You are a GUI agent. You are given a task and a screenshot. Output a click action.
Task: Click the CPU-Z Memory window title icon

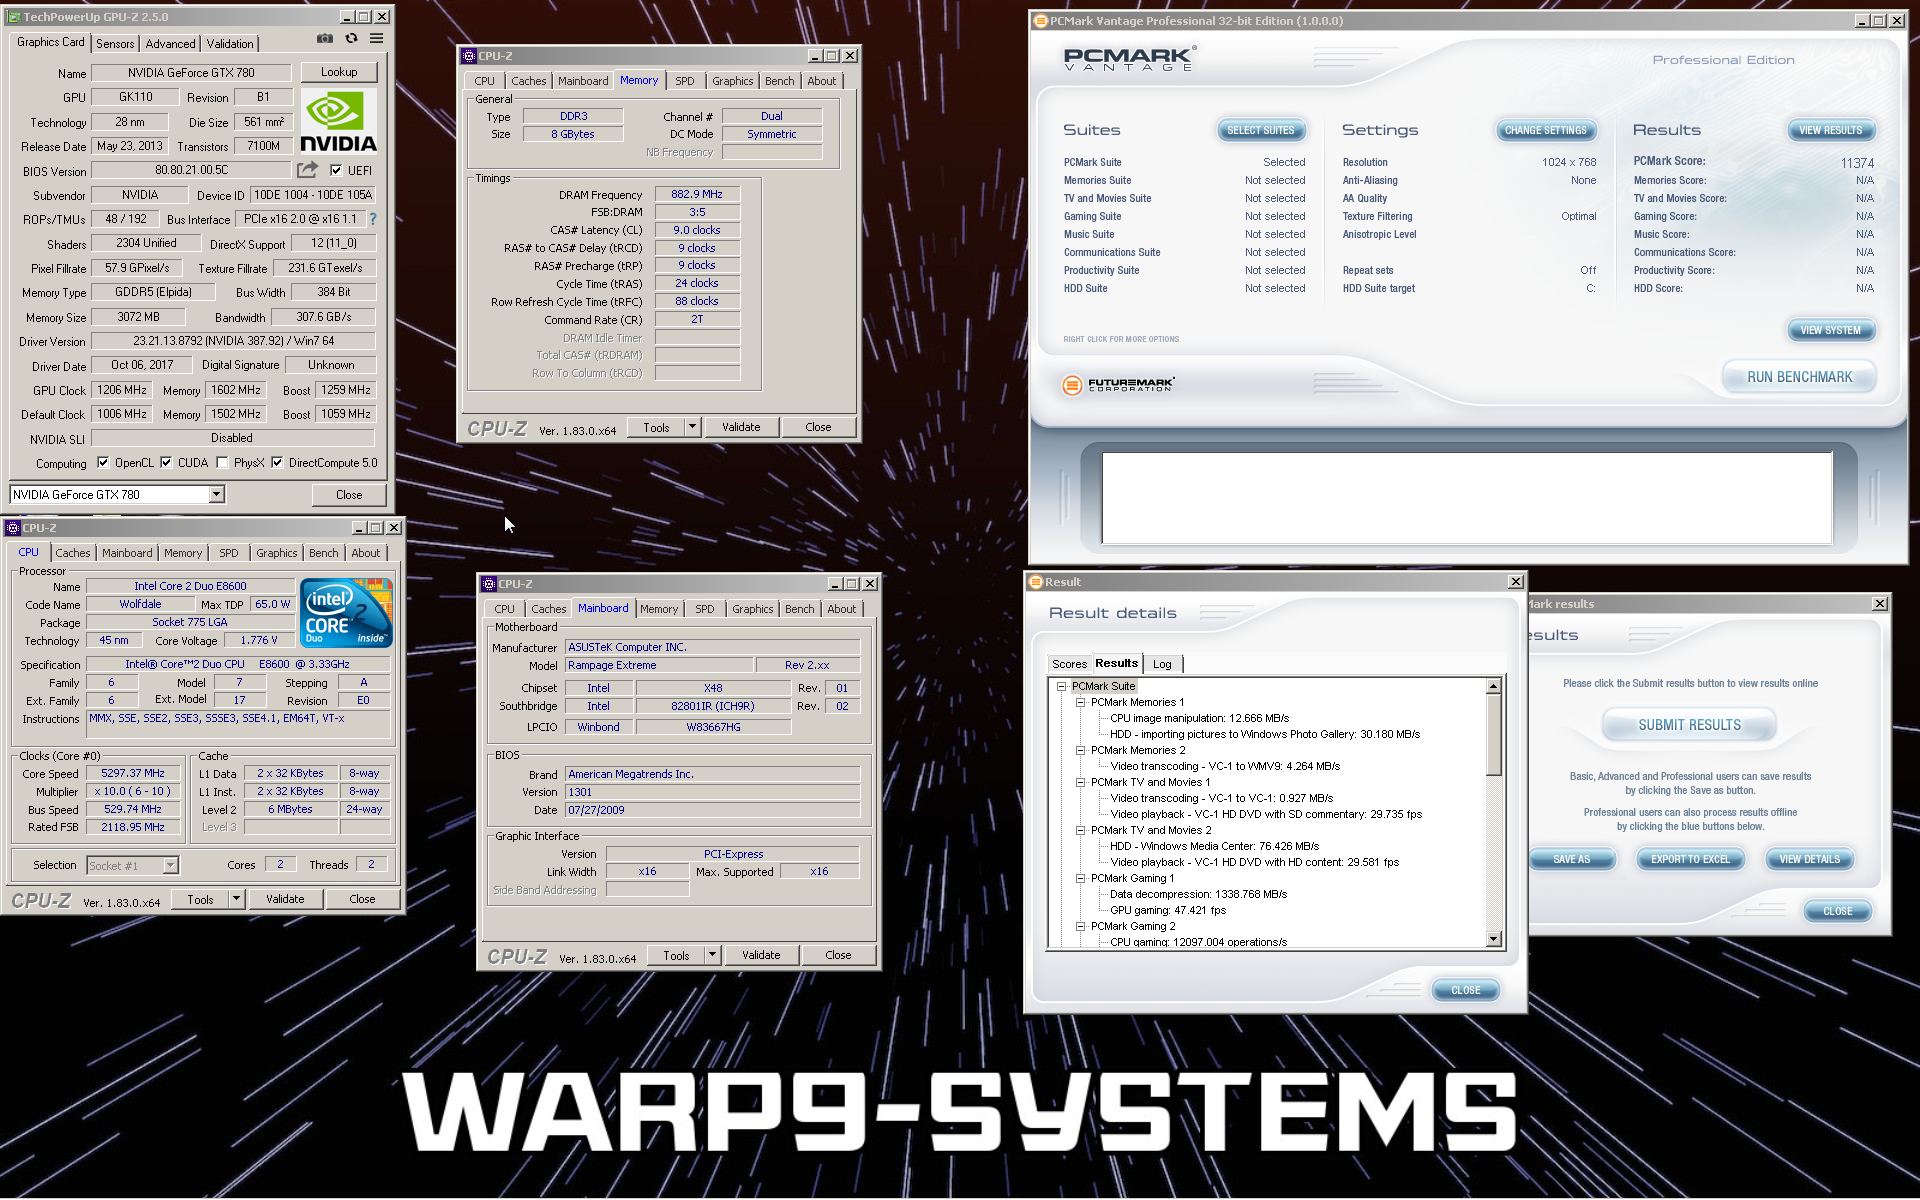click(469, 56)
